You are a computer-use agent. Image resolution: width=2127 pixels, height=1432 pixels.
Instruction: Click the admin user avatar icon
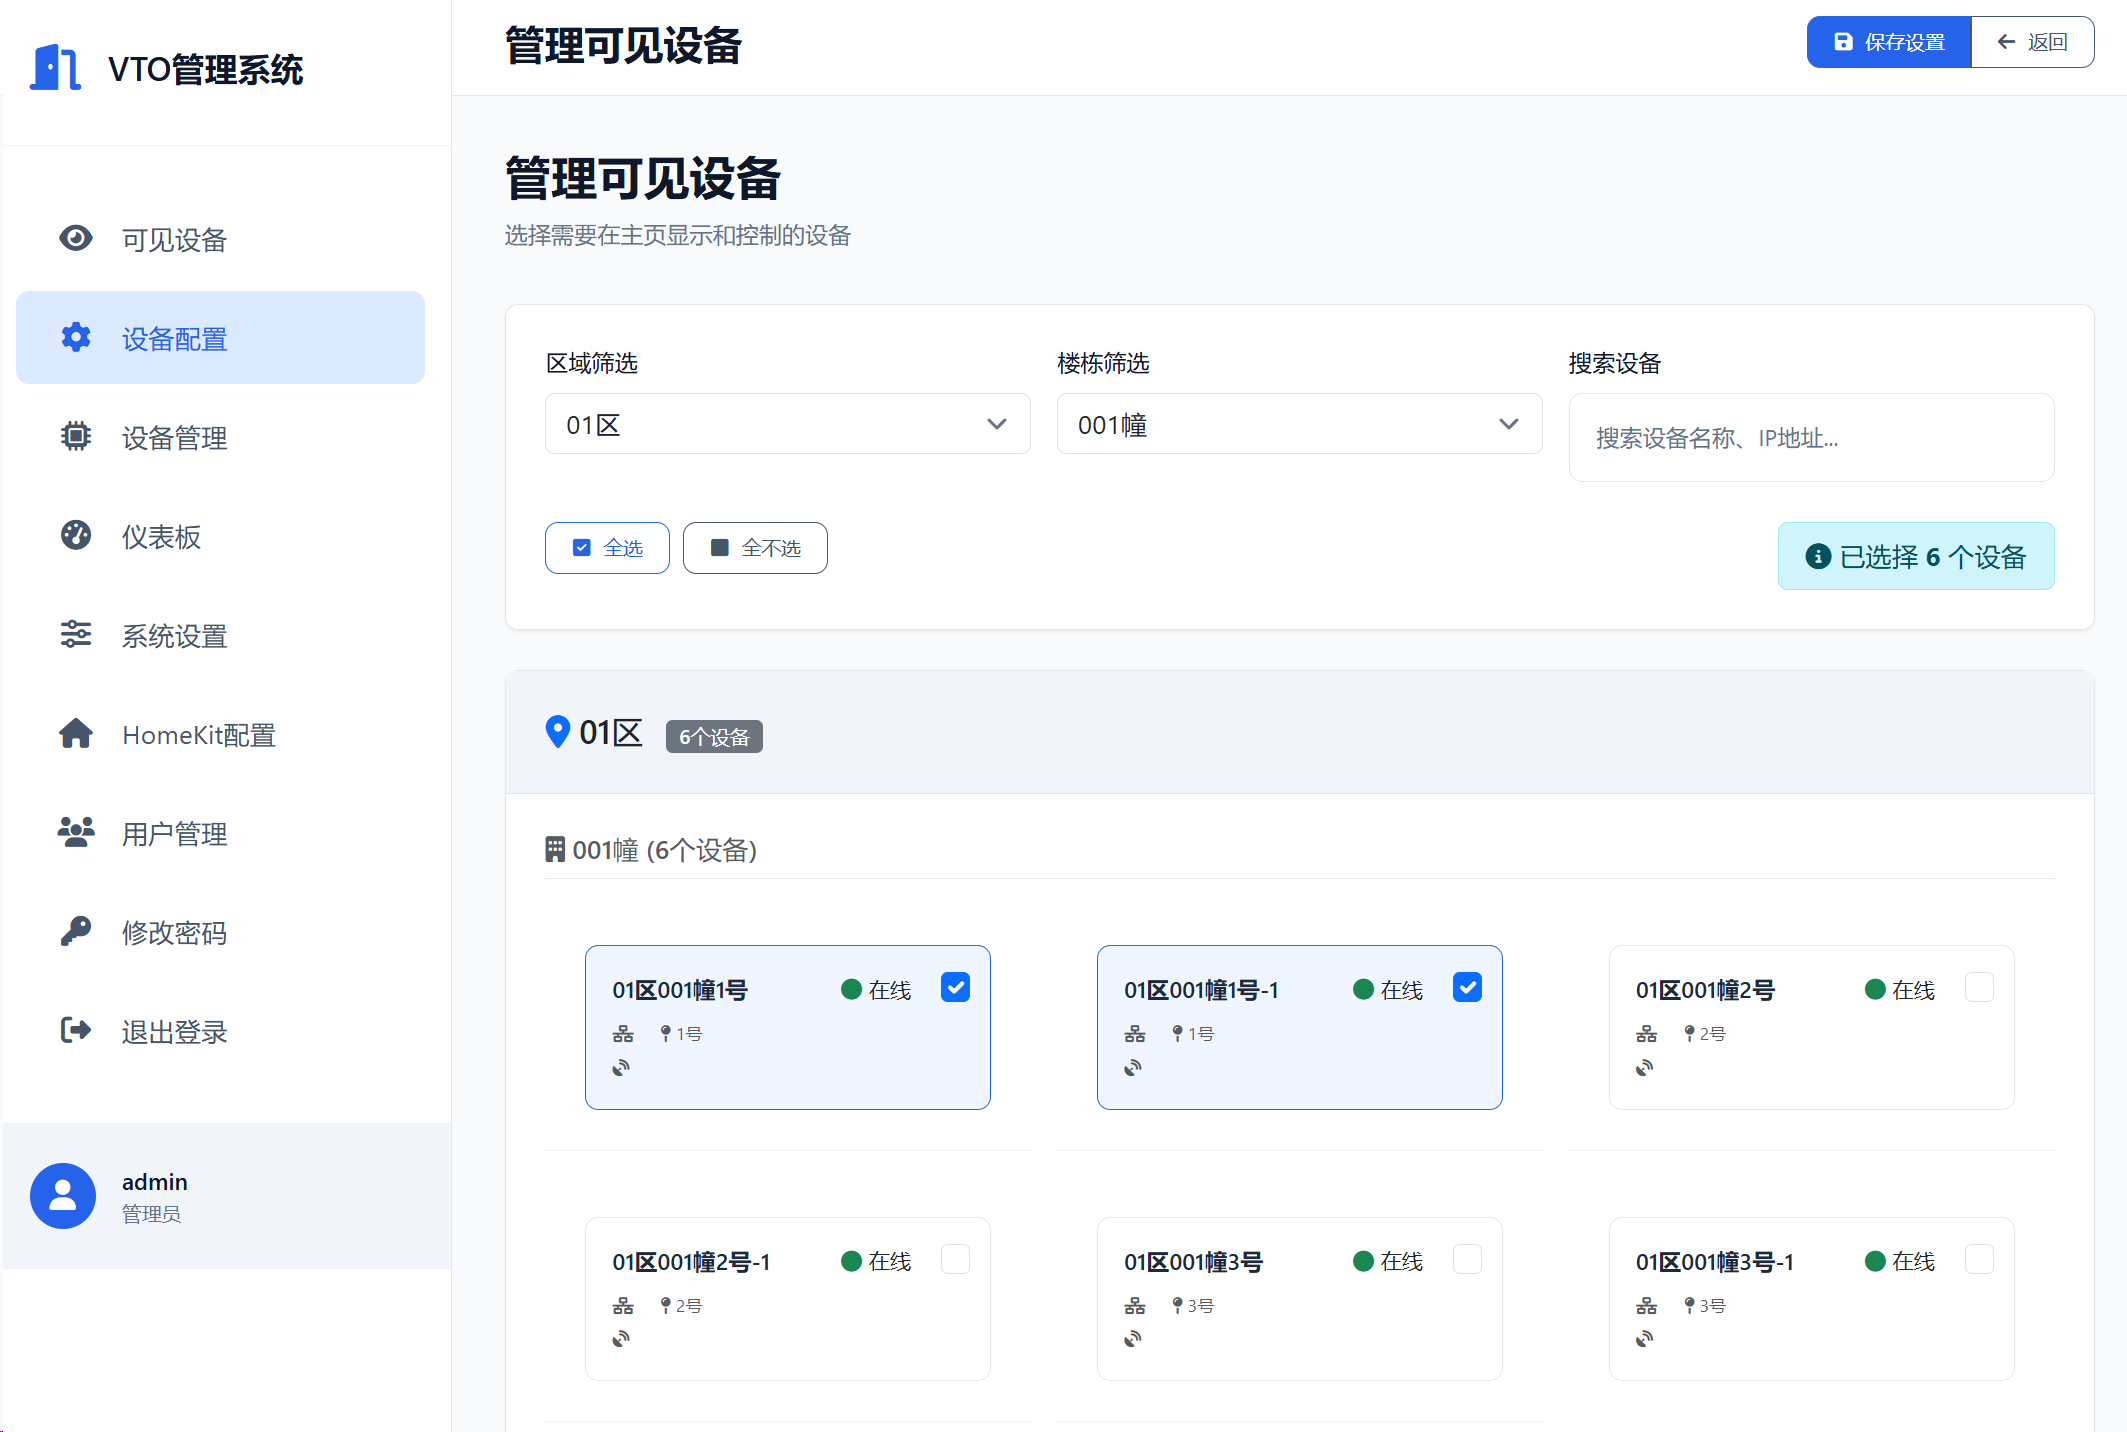(x=63, y=1195)
